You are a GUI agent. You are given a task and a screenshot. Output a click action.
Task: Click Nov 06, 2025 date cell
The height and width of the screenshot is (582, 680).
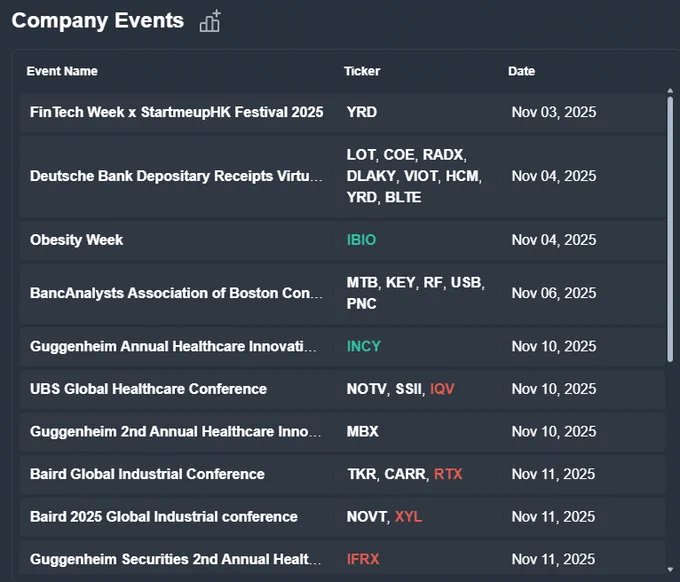(x=554, y=293)
